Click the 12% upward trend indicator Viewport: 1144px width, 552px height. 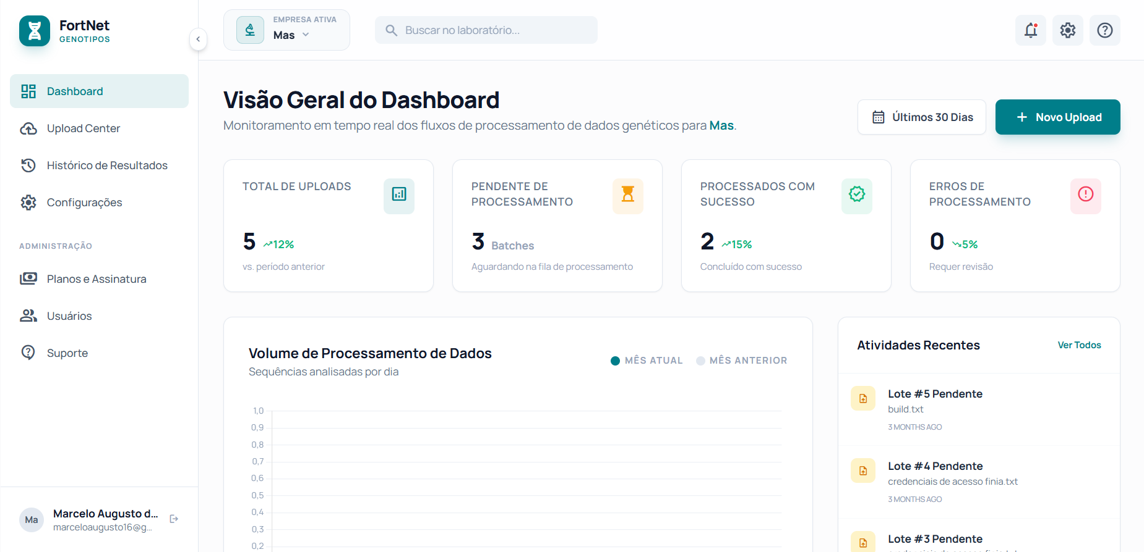(279, 244)
